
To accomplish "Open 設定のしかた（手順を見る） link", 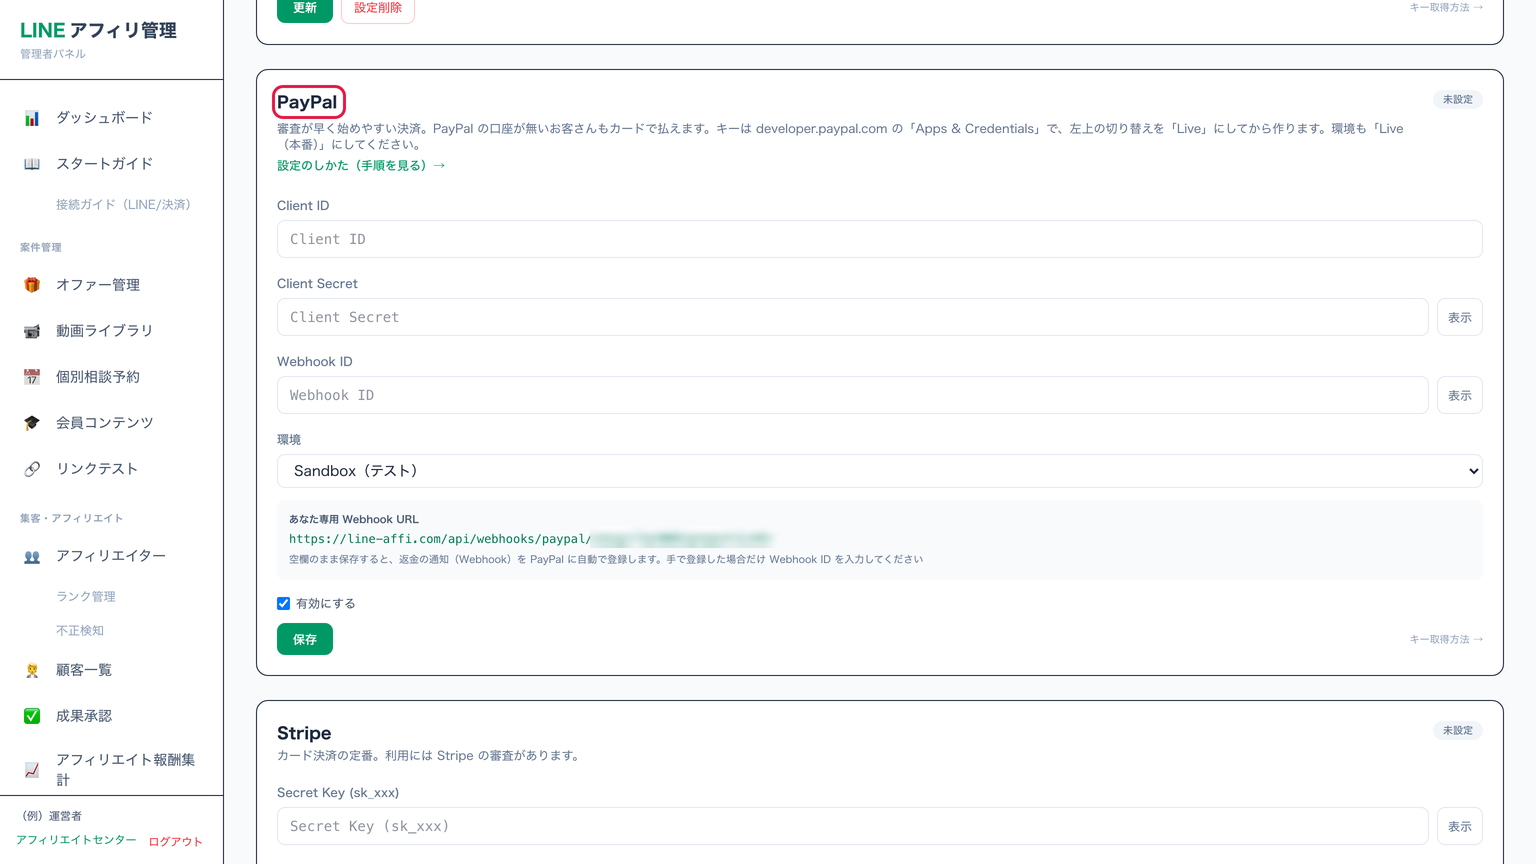I will (361, 165).
